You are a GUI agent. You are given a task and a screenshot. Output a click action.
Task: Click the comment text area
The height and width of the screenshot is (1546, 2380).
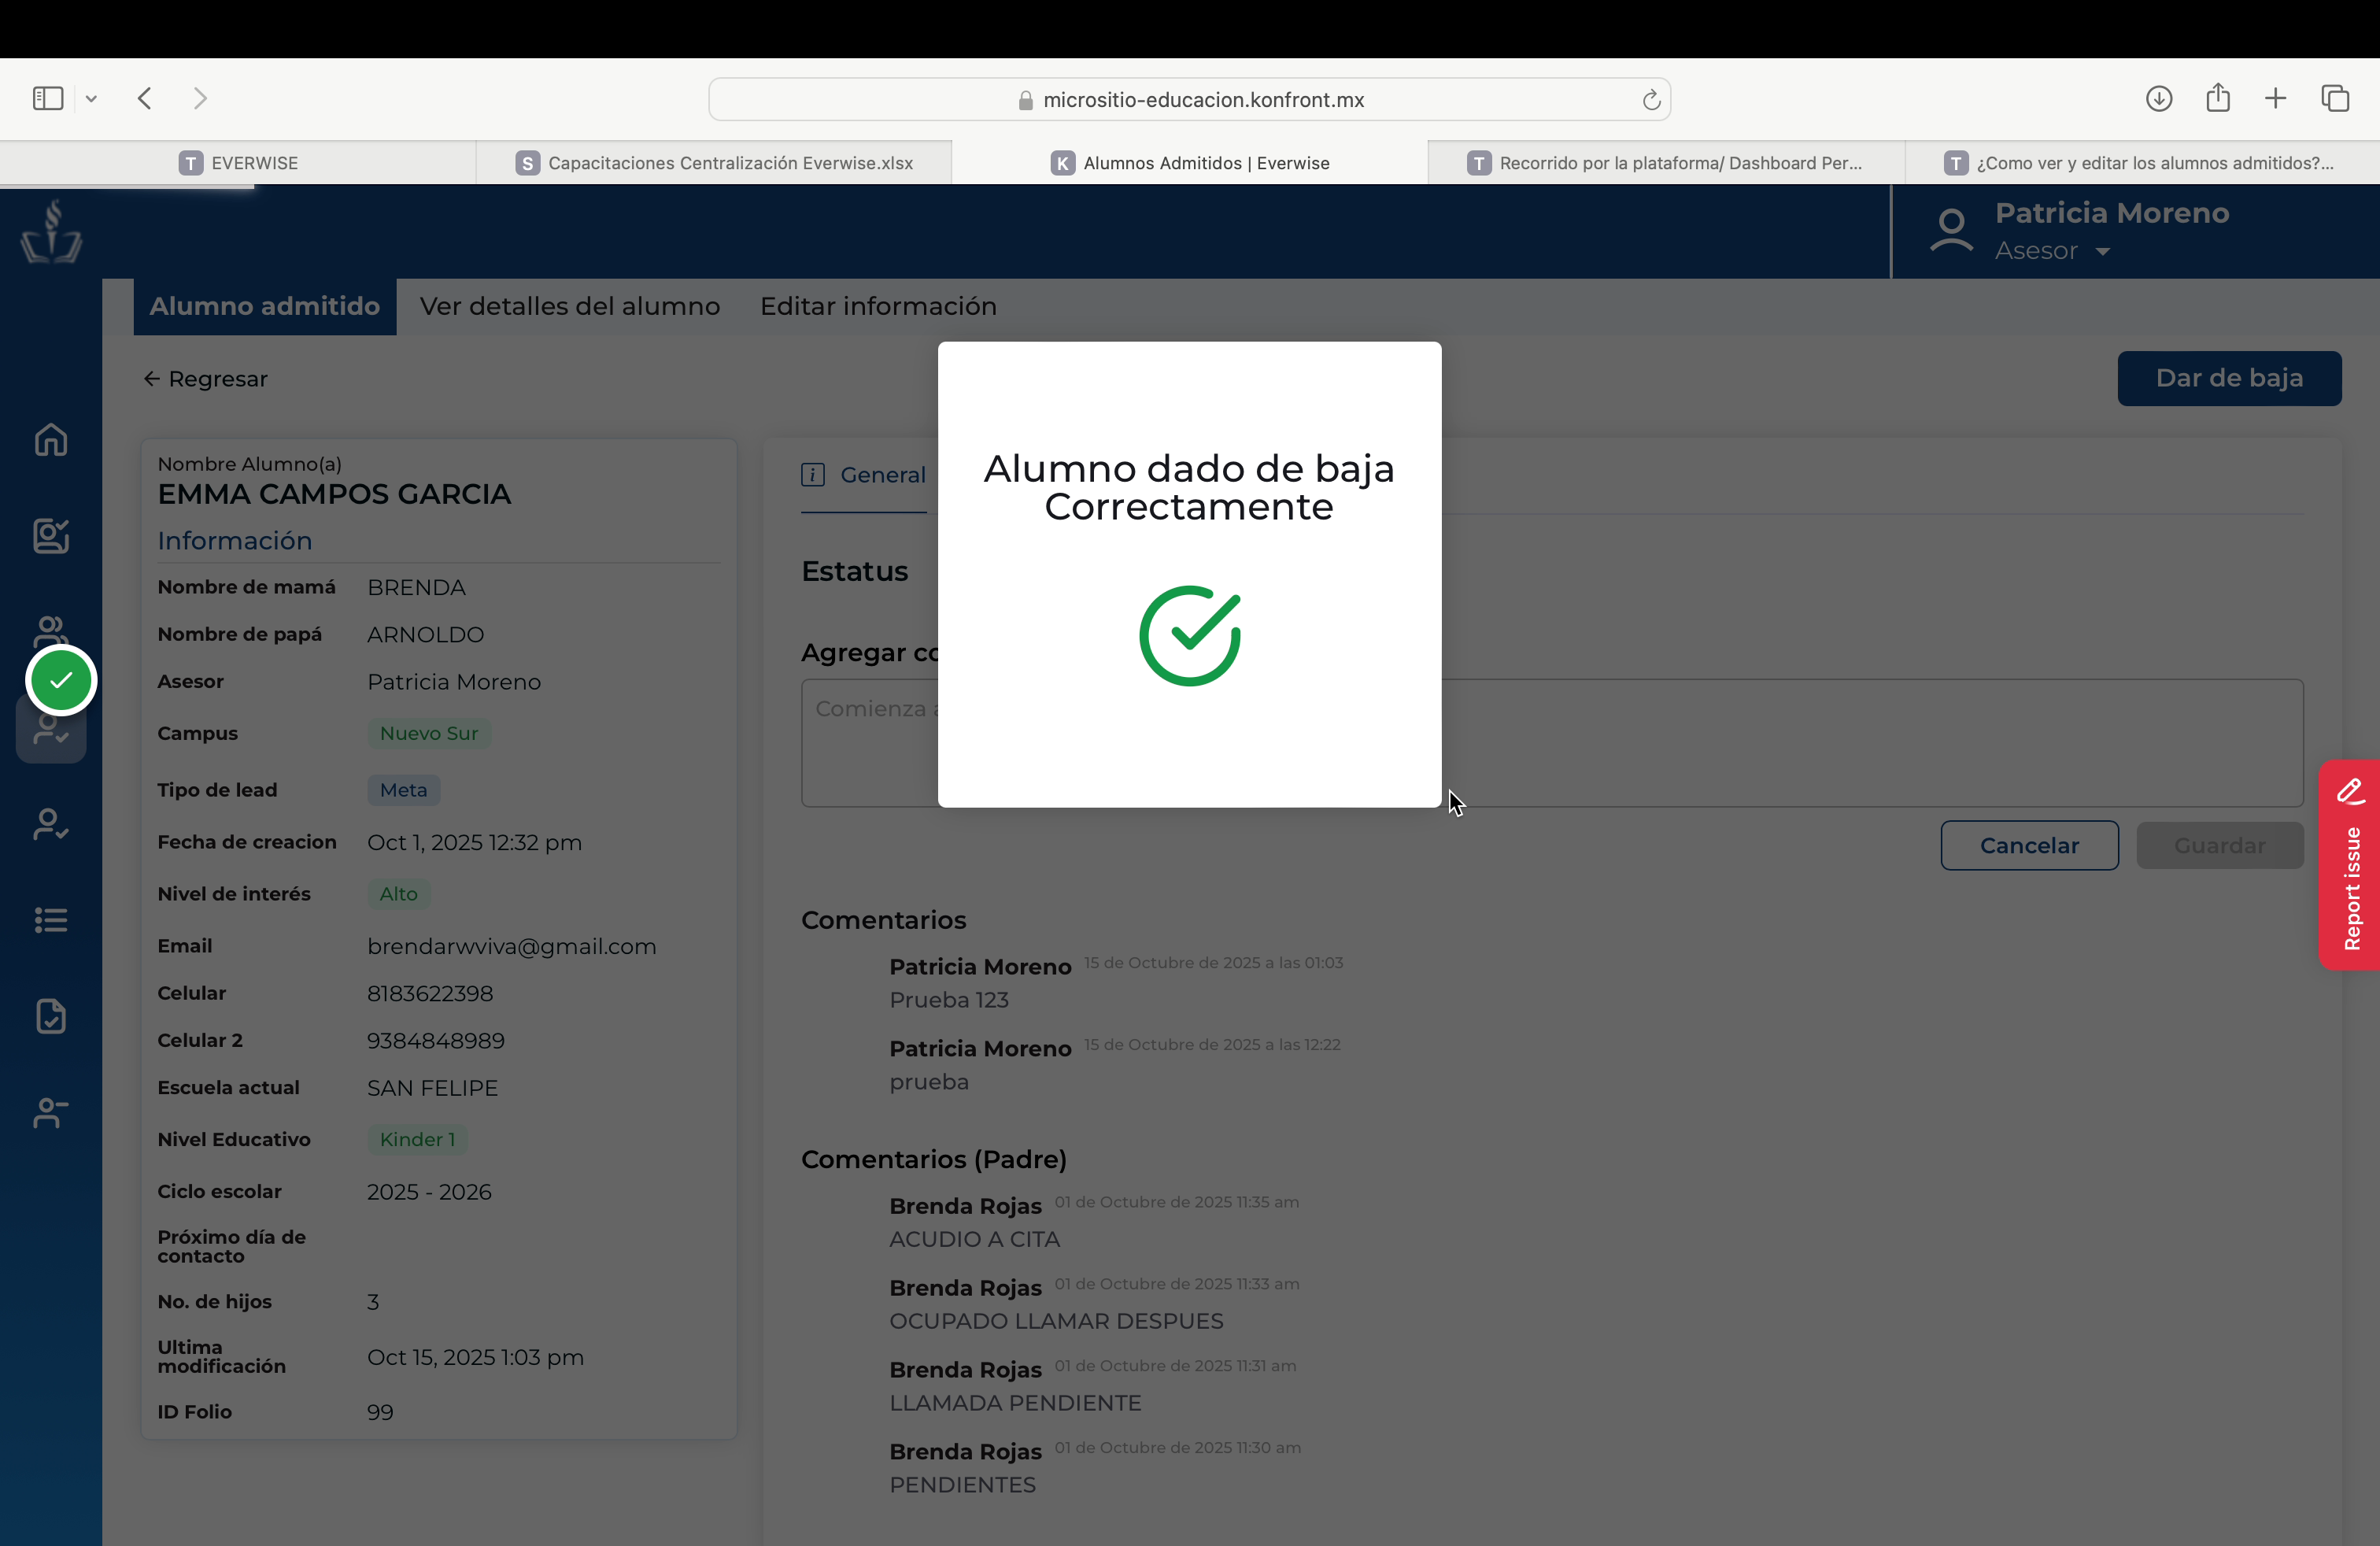pos(1552,743)
